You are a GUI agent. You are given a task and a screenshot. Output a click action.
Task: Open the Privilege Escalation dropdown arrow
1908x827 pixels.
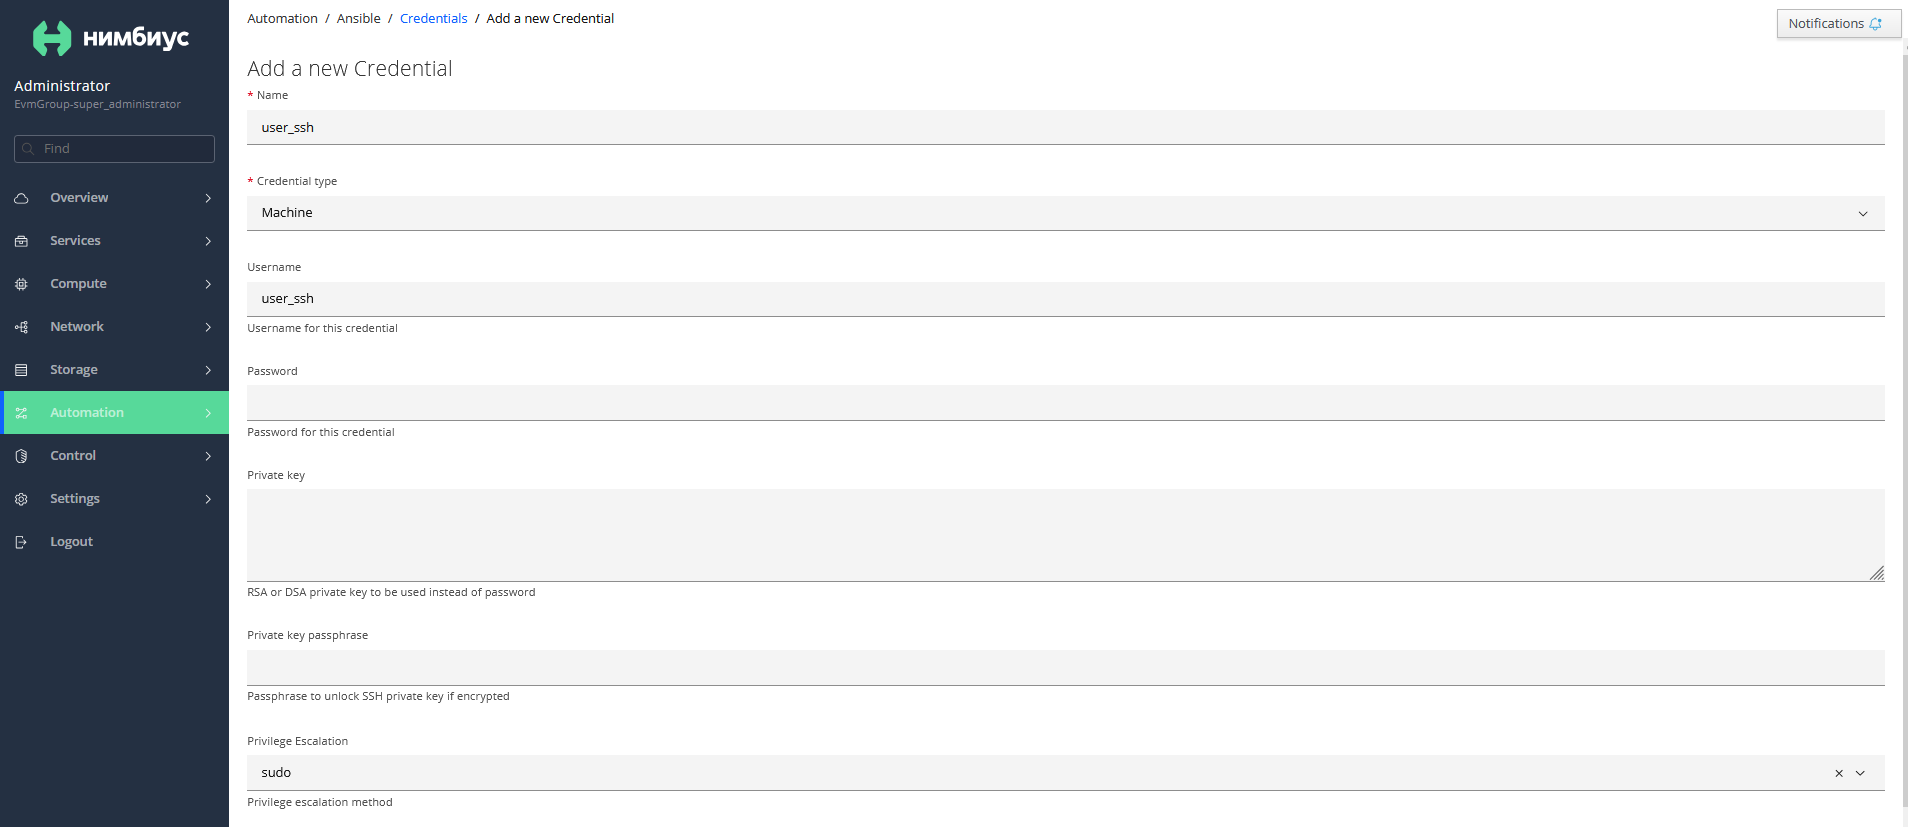[1861, 773]
